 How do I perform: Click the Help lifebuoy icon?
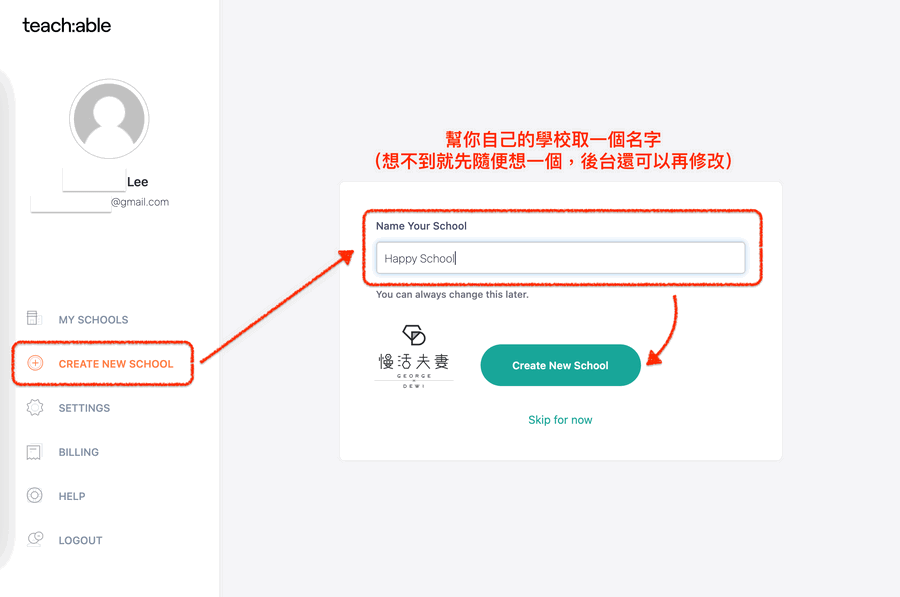35,496
